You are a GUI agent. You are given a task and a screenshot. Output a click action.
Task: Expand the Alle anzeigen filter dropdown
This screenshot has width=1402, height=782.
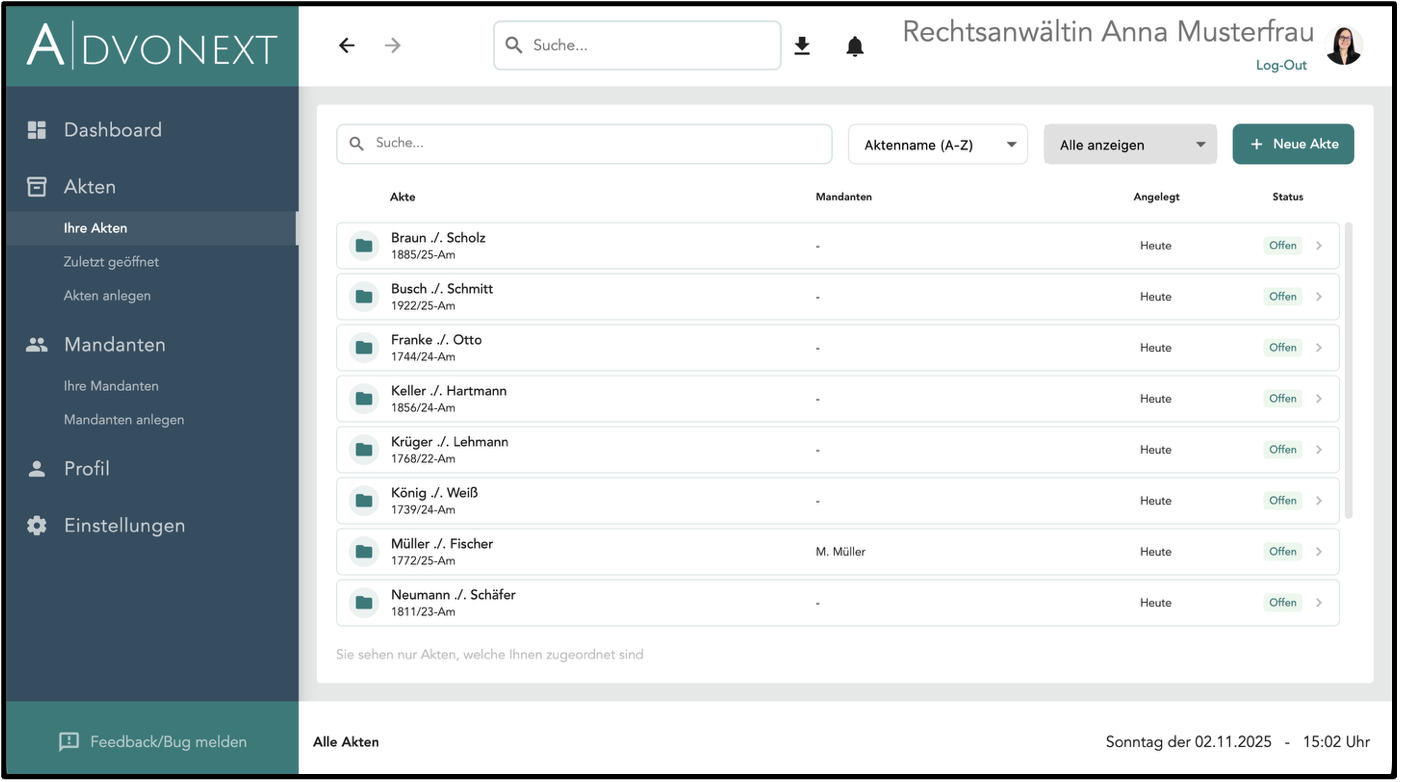[1130, 145]
